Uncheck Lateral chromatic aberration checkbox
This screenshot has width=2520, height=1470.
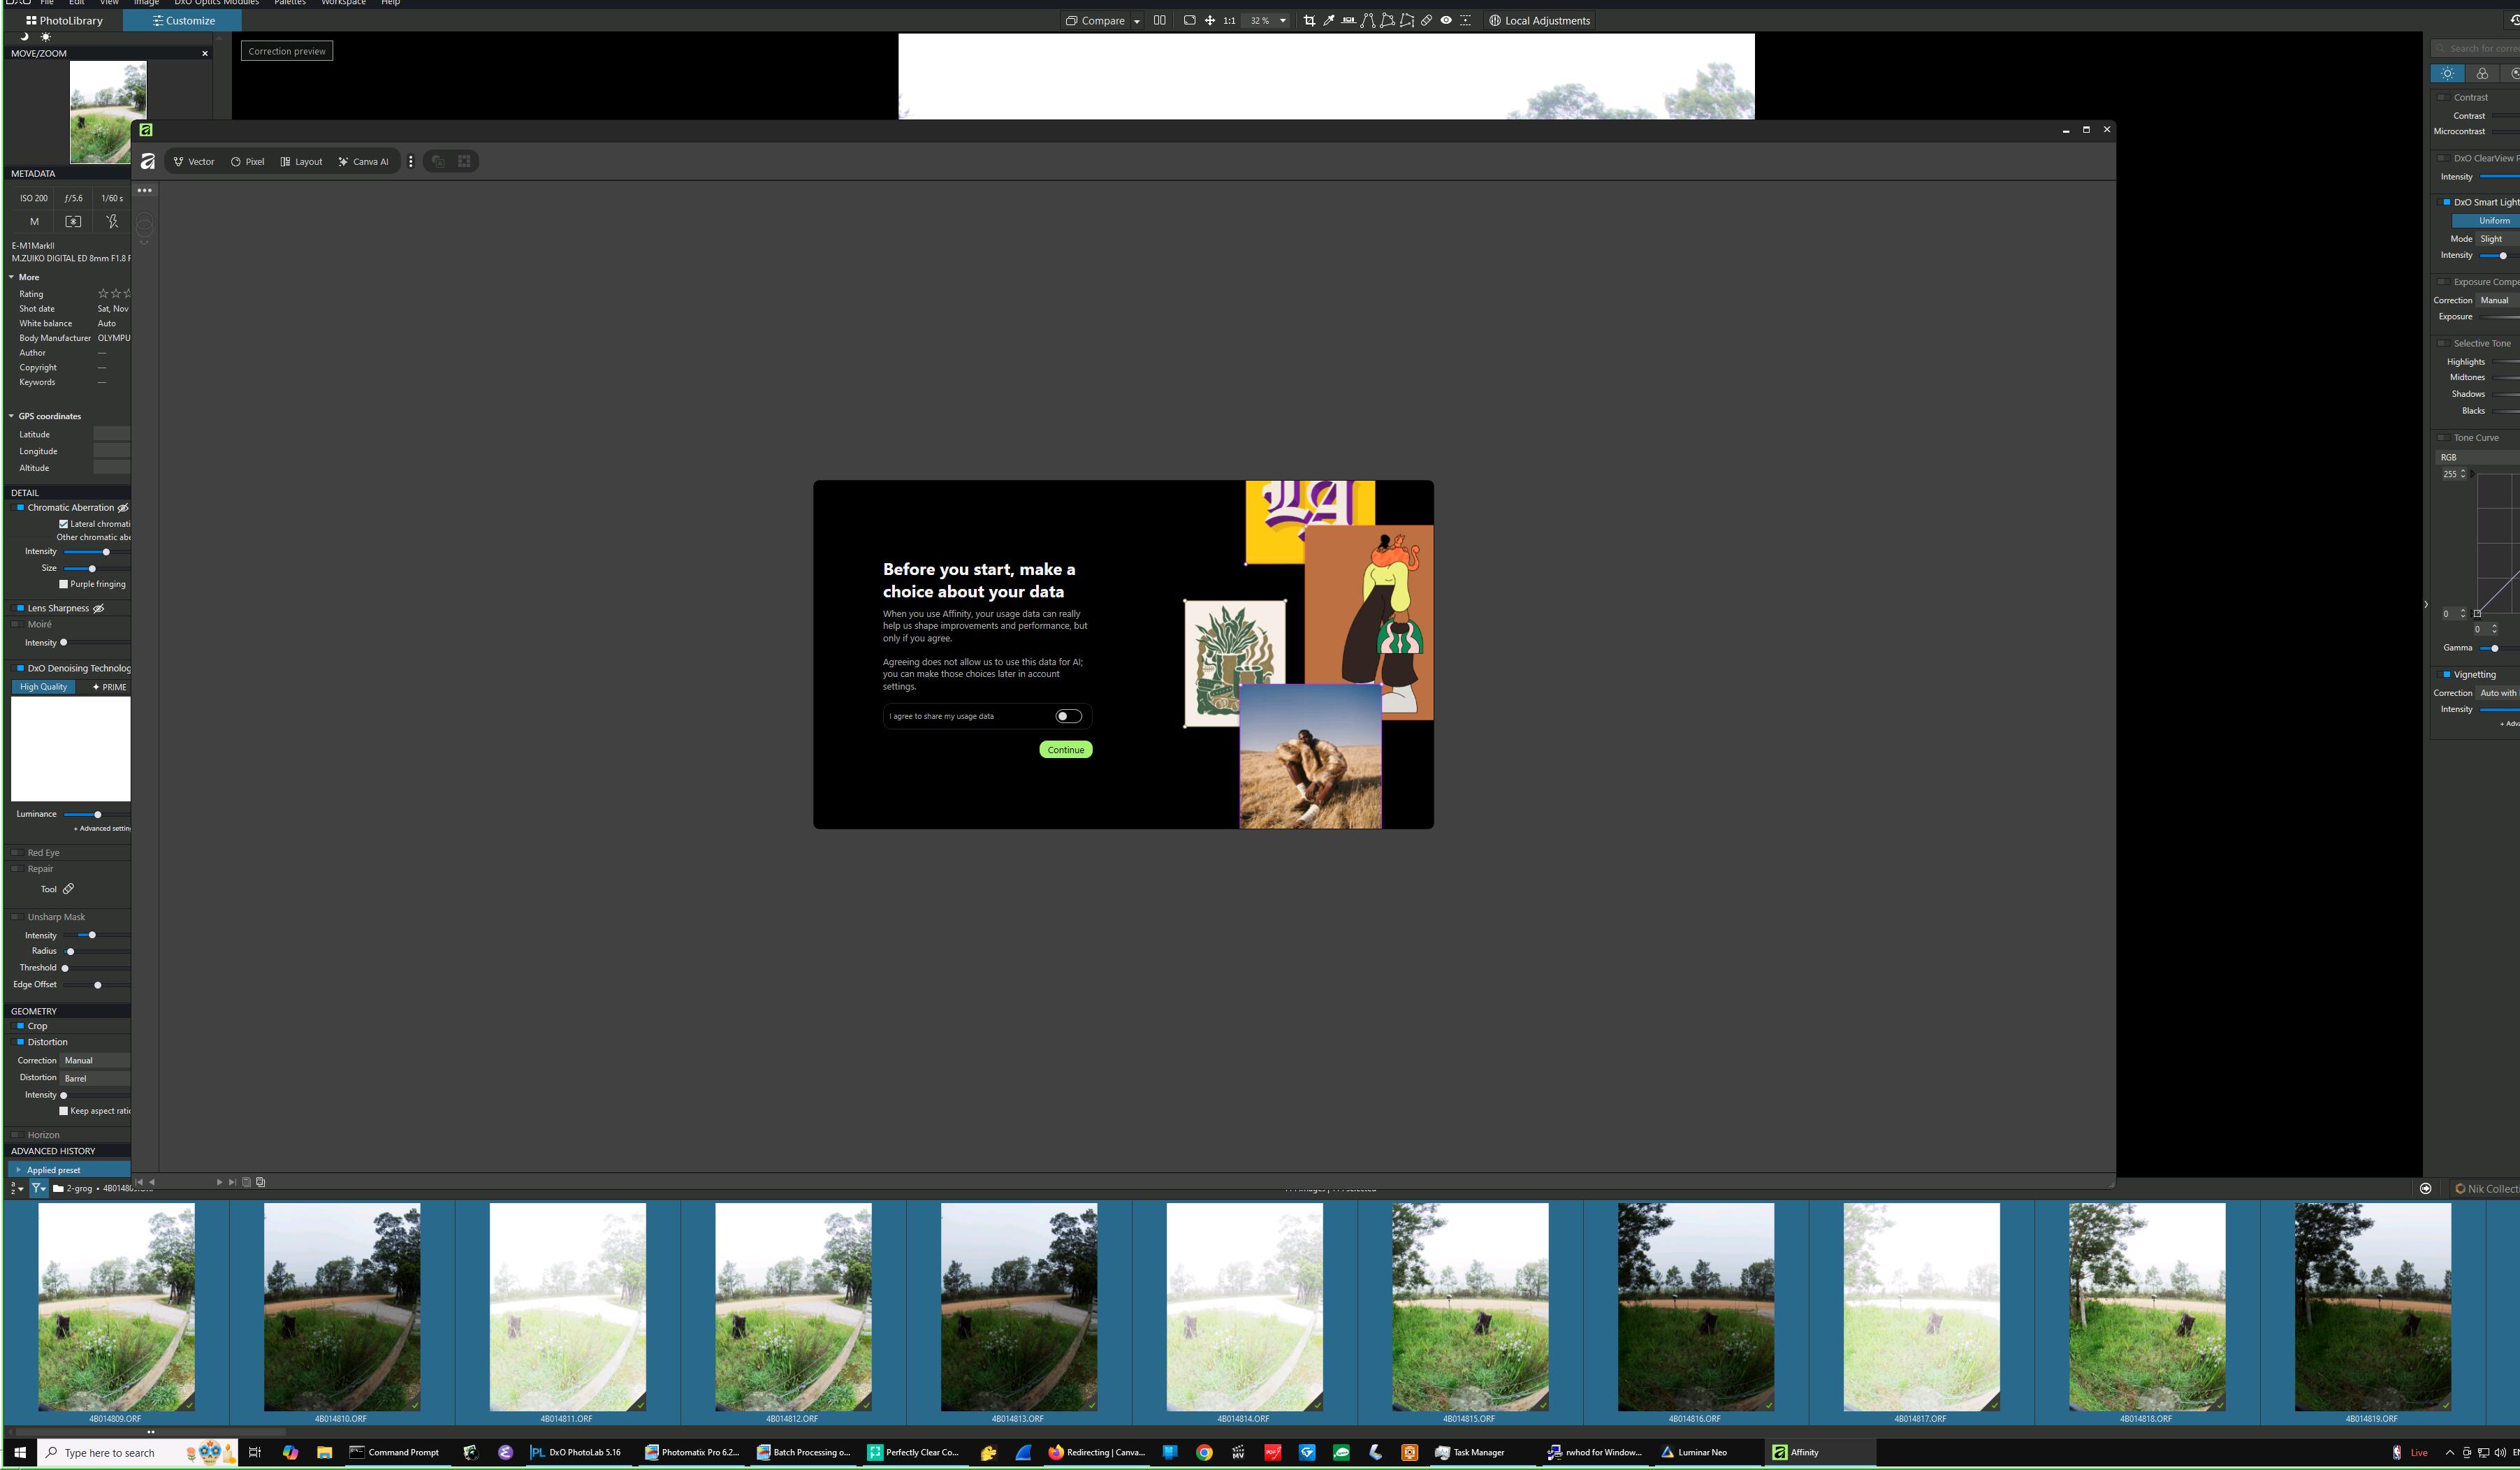[x=64, y=524]
